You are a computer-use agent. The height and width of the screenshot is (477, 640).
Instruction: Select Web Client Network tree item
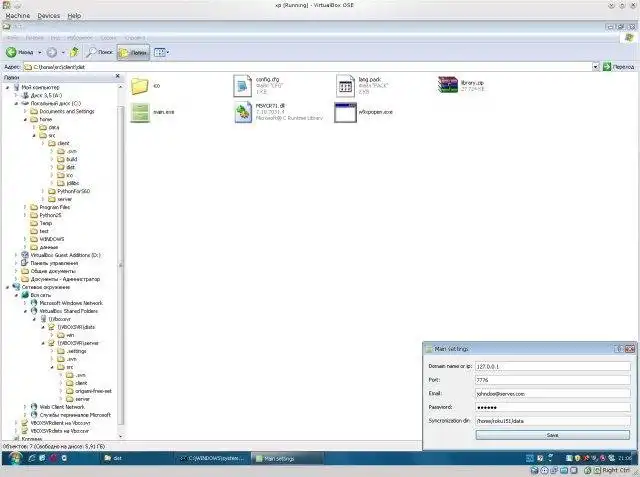(x=62, y=407)
